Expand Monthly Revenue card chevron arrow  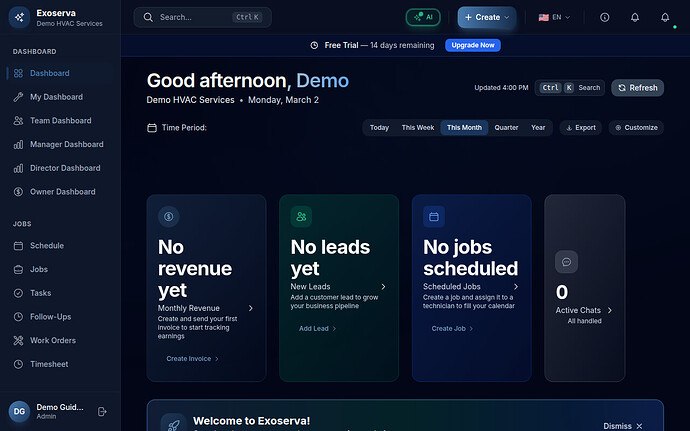click(250, 309)
